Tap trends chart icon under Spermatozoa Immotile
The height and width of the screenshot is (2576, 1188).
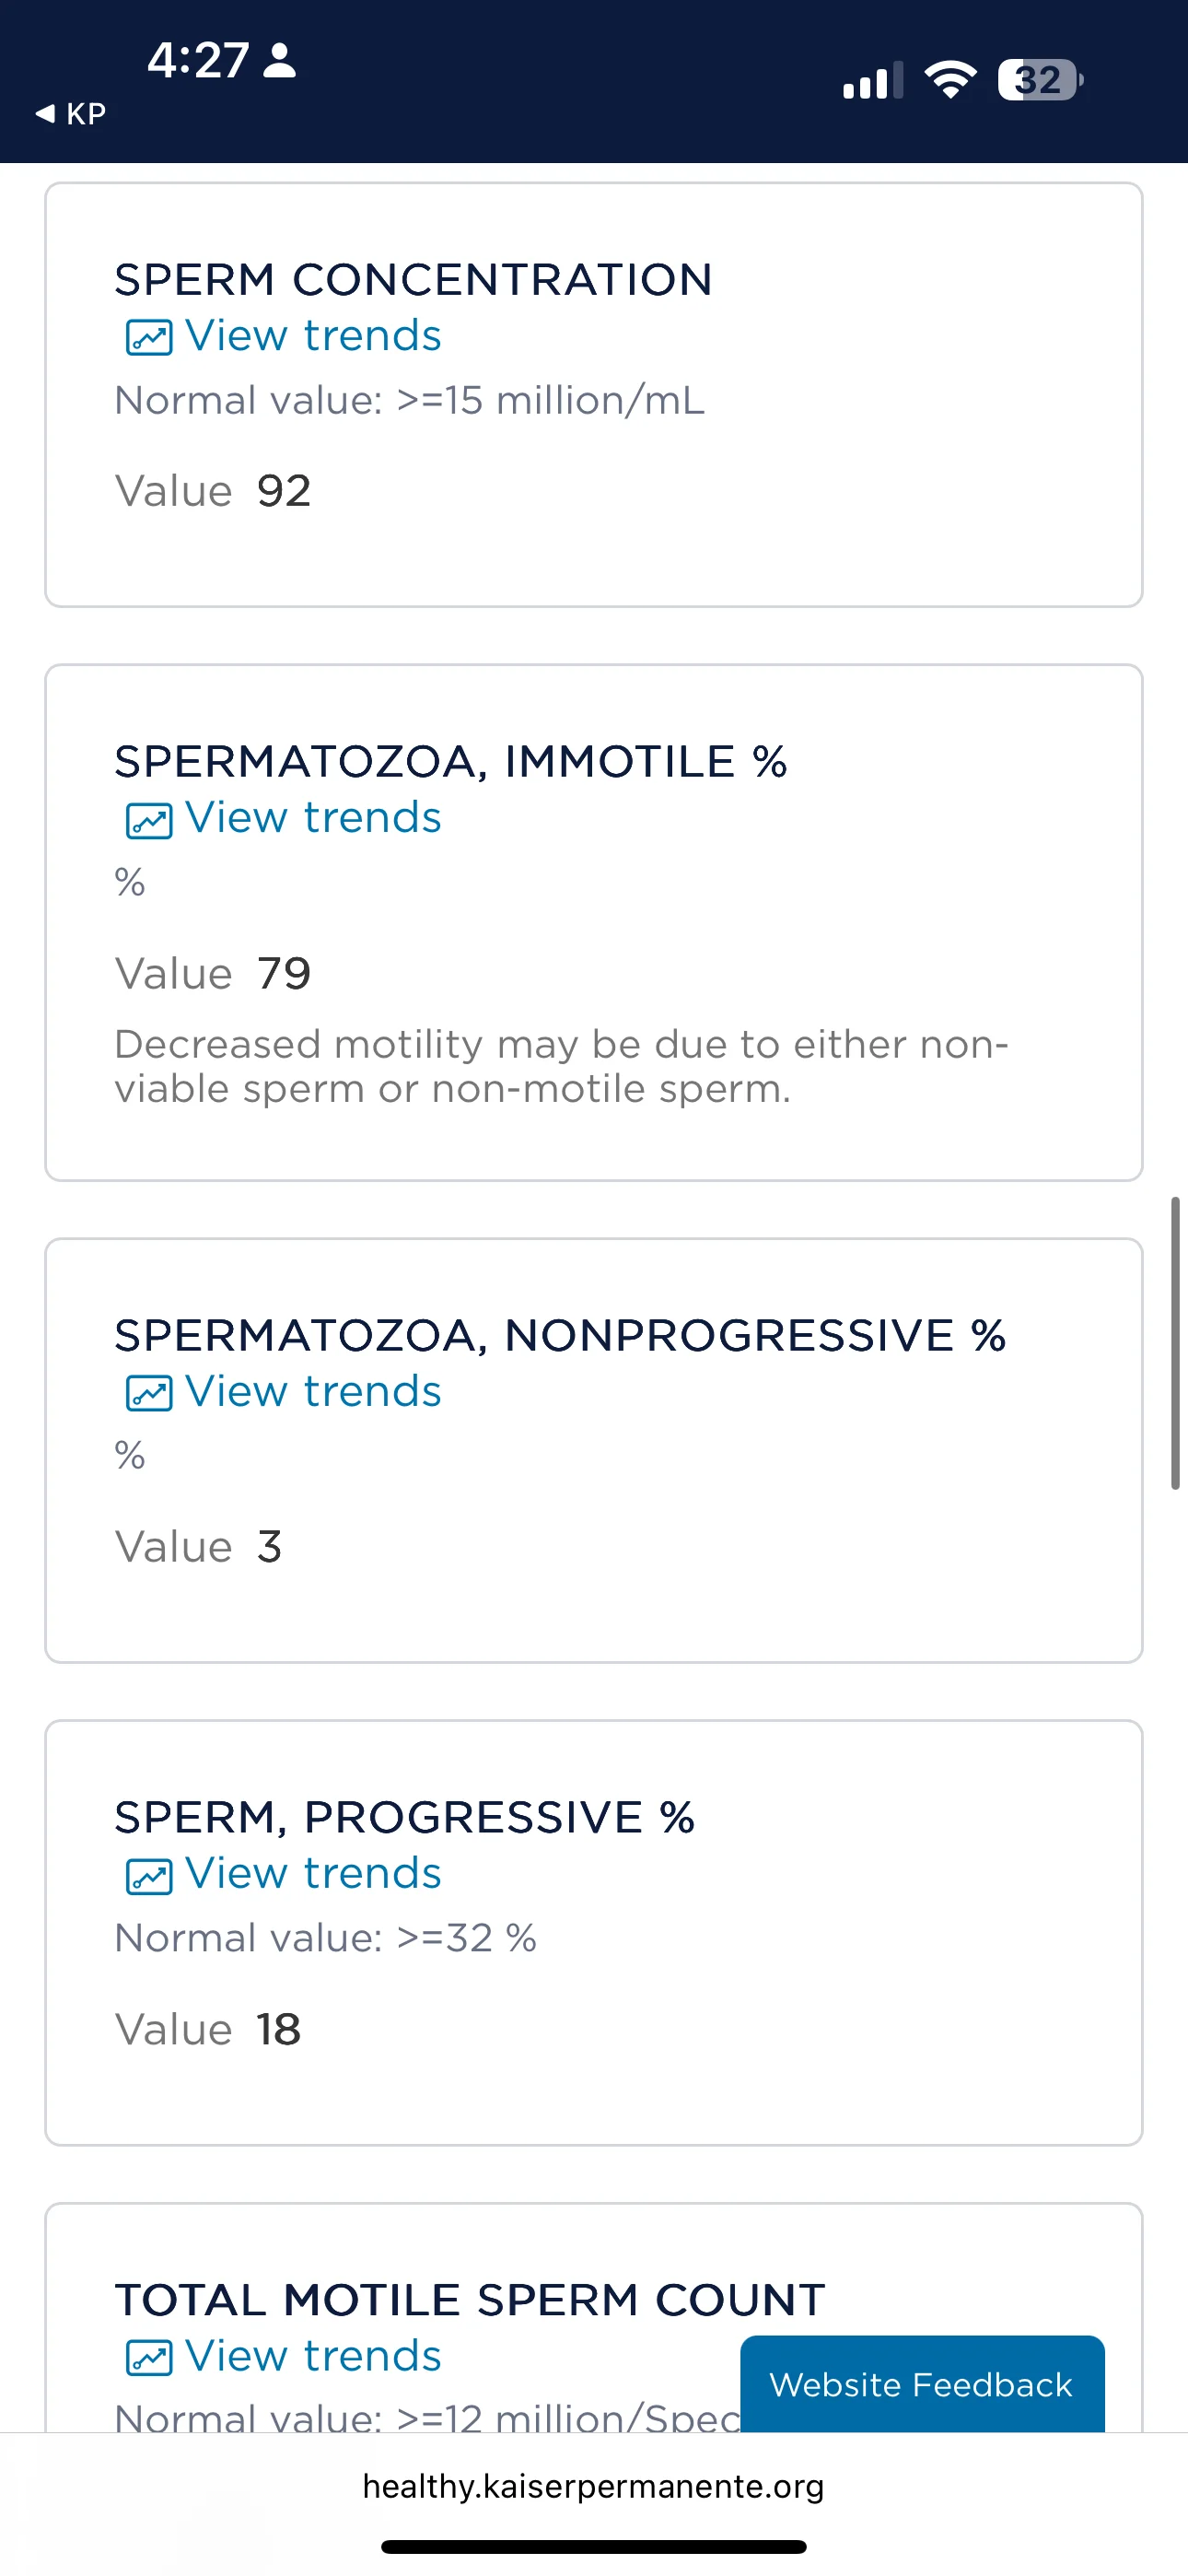[149, 820]
